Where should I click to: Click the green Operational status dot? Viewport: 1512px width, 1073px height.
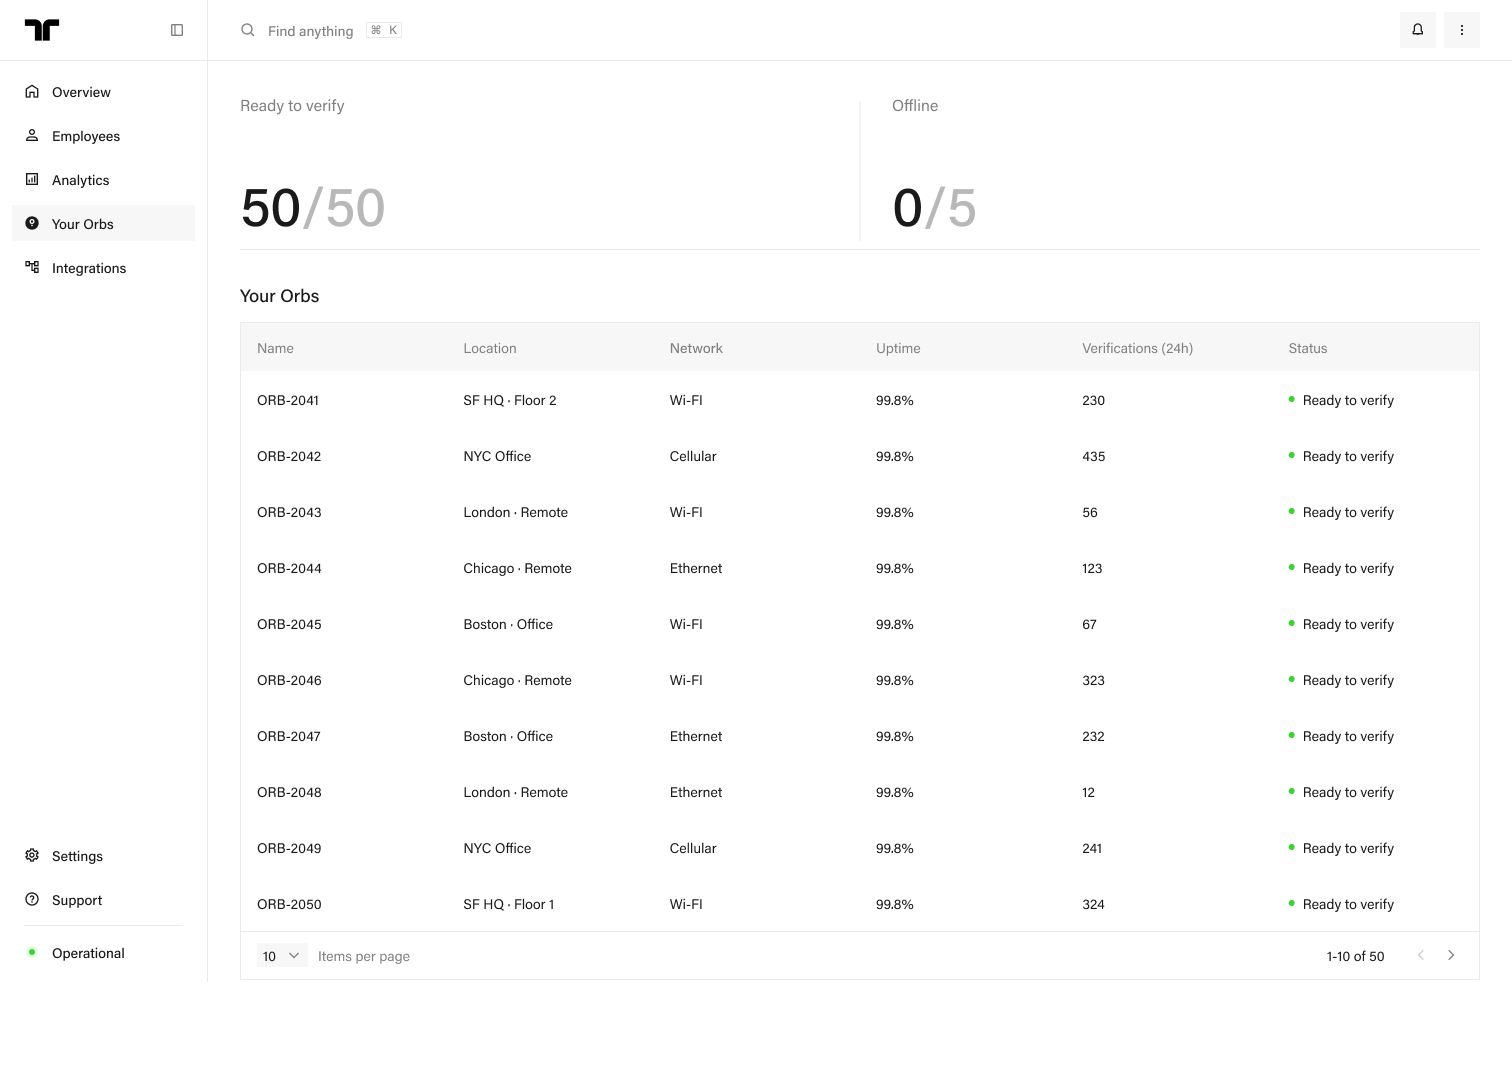(32, 953)
